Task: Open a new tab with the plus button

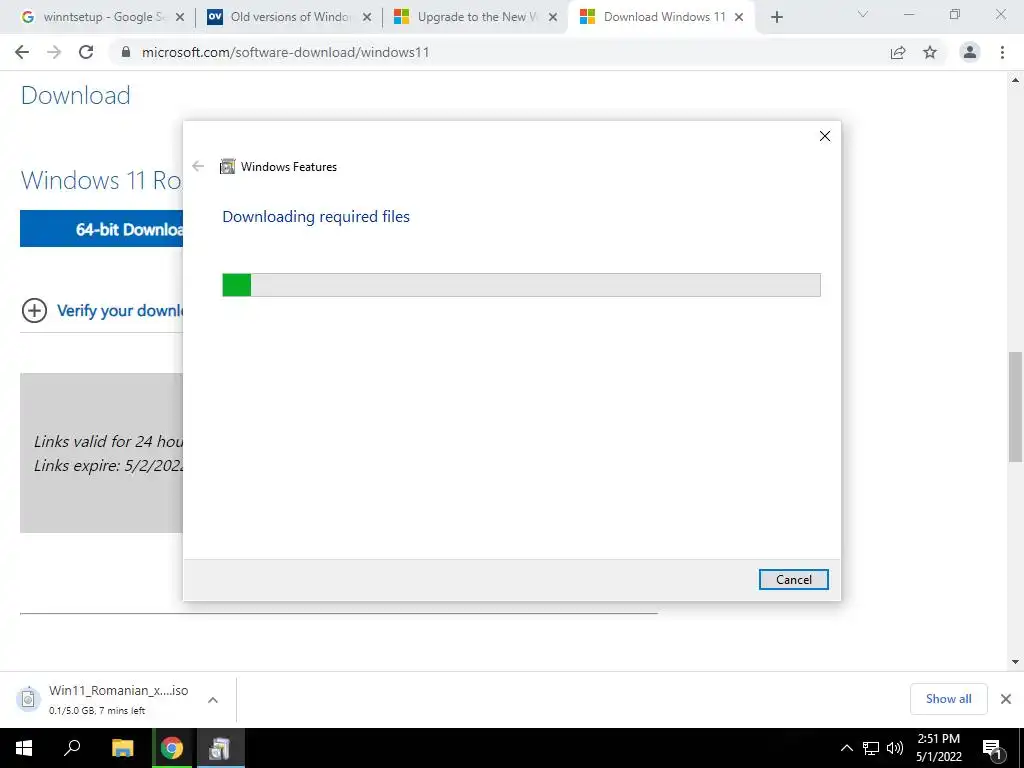Action: coord(776,17)
